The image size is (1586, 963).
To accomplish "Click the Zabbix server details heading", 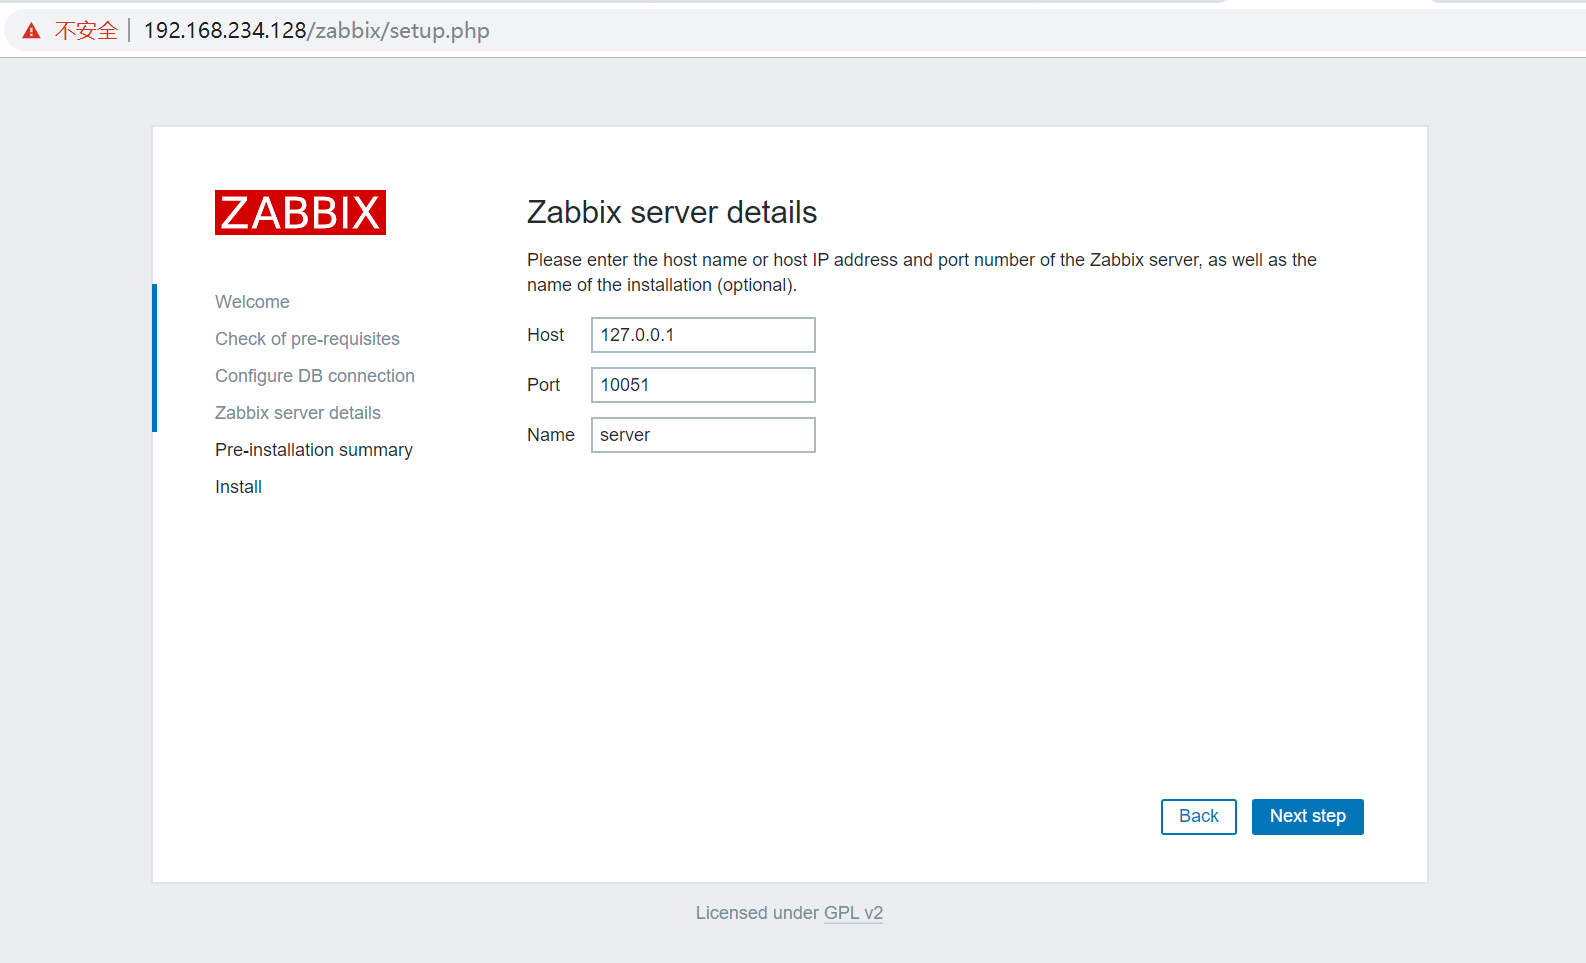I will (x=672, y=212).
